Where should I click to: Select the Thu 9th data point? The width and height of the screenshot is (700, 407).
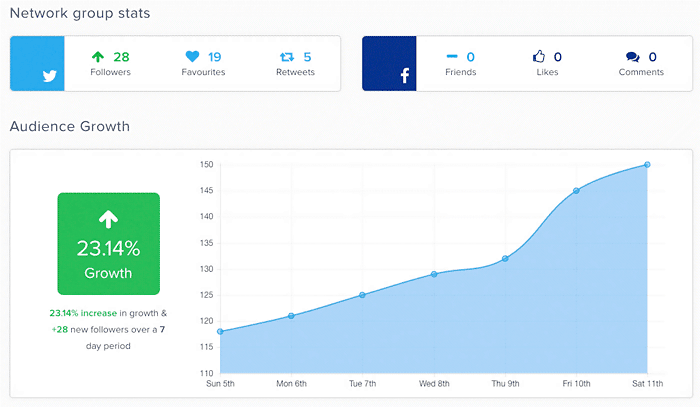tap(505, 258)
